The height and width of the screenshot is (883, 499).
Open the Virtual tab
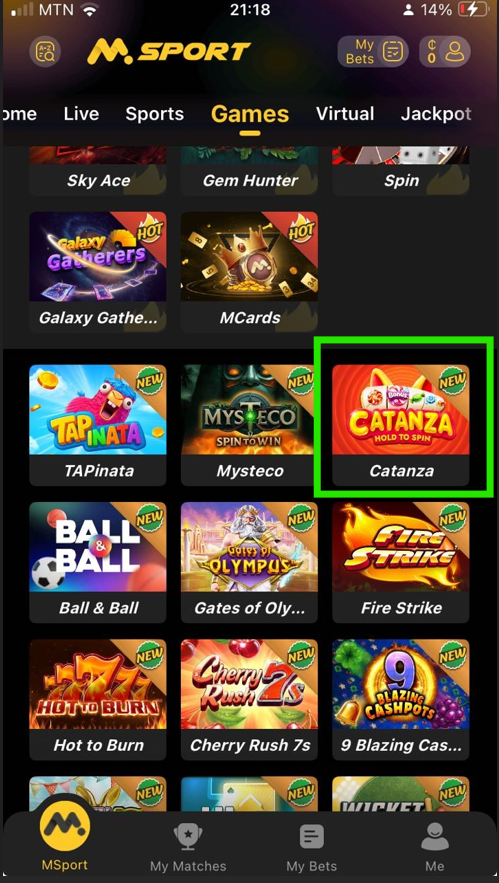(345, 114)
